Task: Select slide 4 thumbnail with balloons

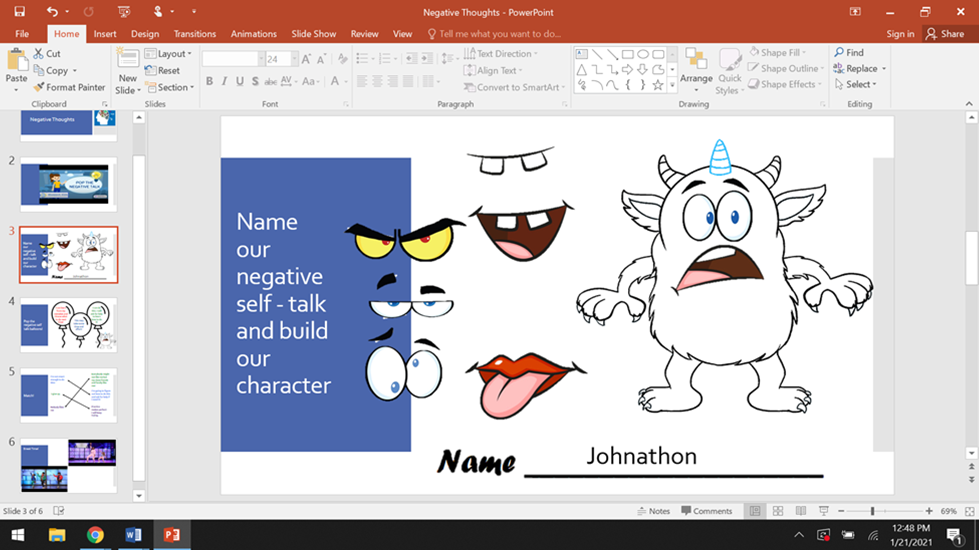Action: [69, 325]
